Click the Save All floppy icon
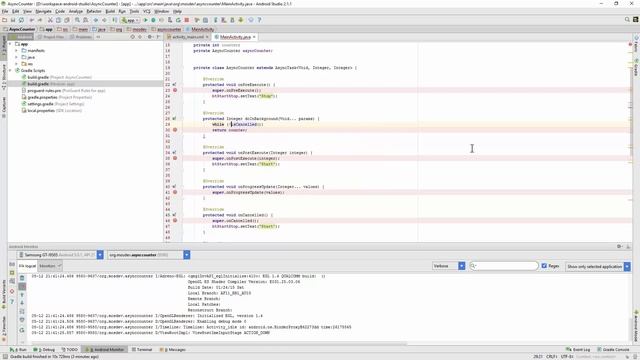Viewport: 640px width, 360px height. click(x=13, y=20)
